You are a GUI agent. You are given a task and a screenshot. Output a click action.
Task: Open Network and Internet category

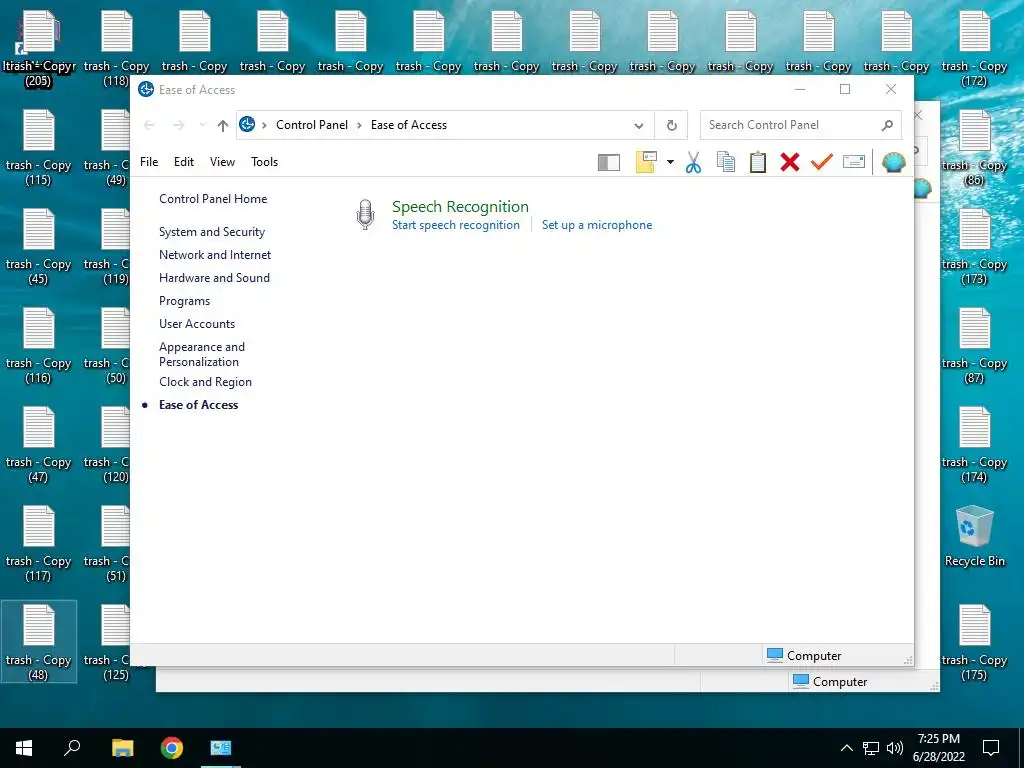(x=215, y=255)
